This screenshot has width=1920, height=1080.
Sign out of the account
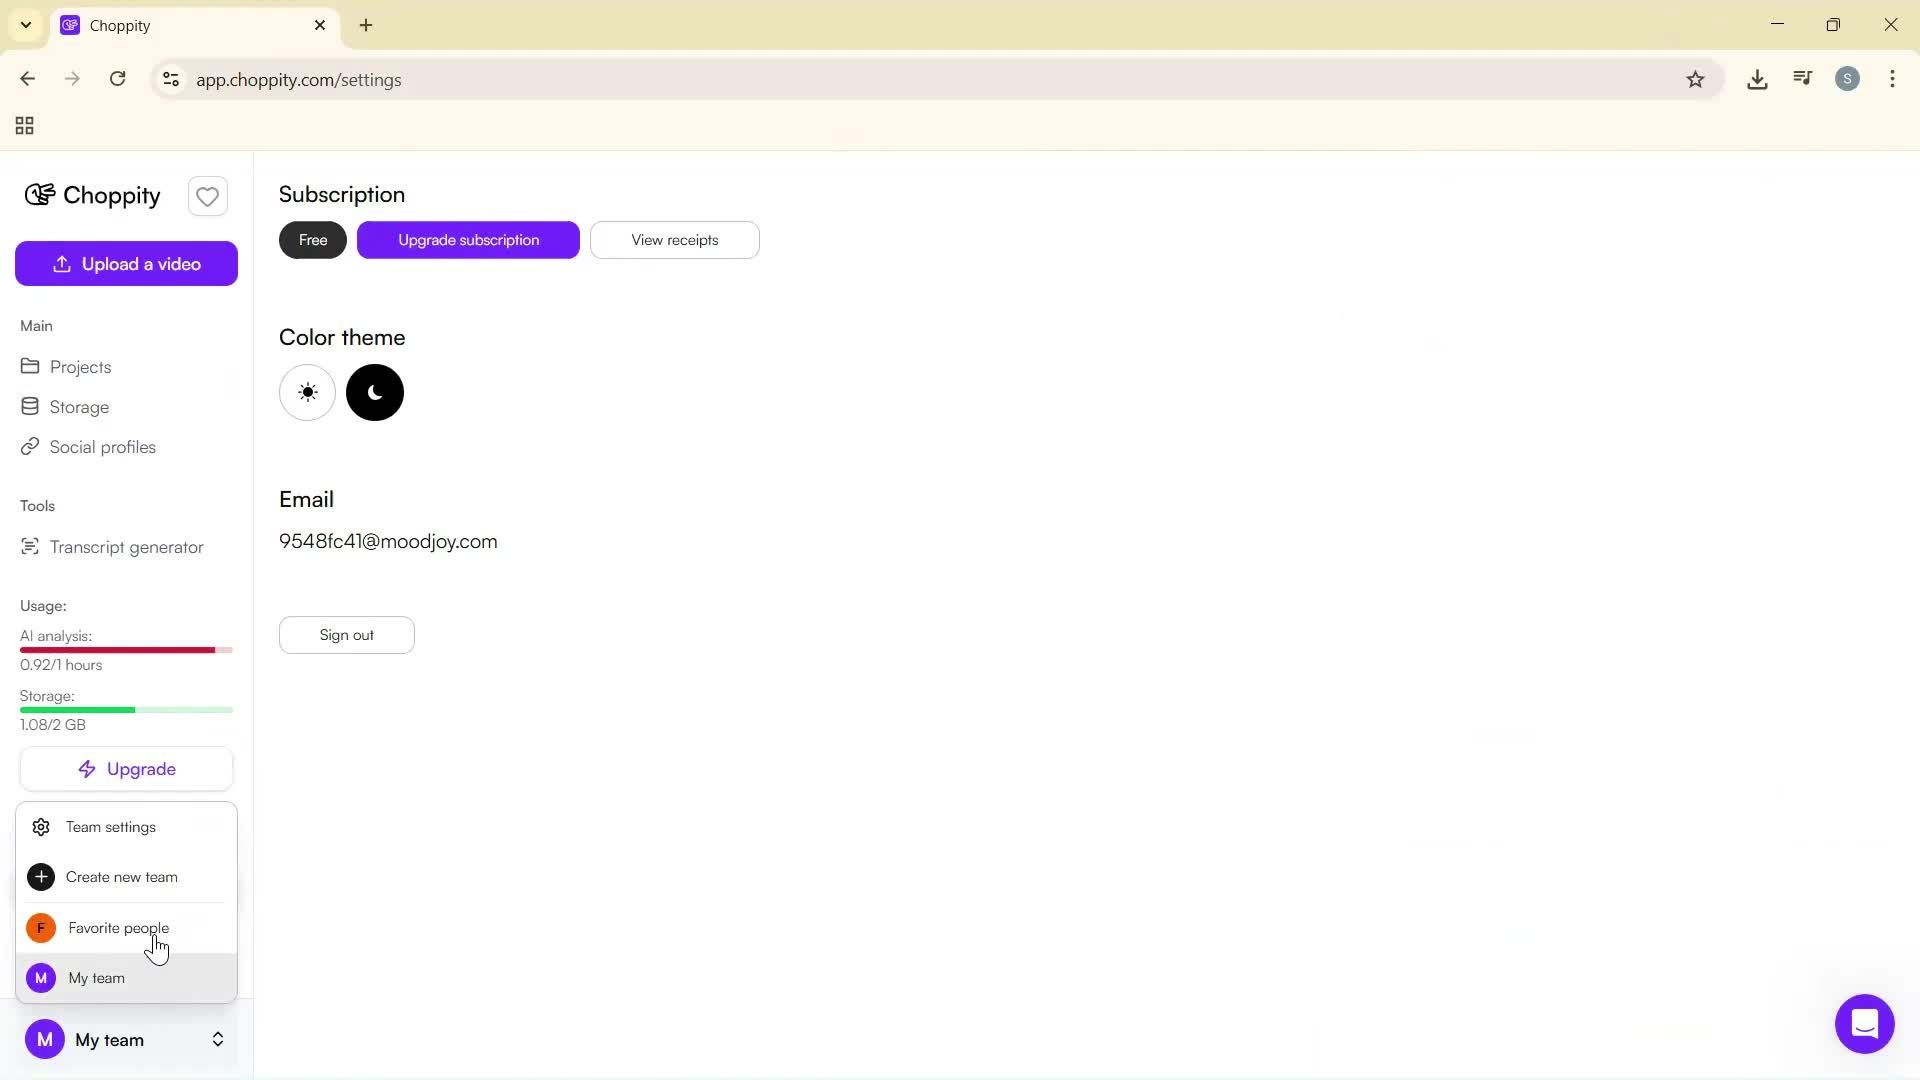click(x=346, y=634)
